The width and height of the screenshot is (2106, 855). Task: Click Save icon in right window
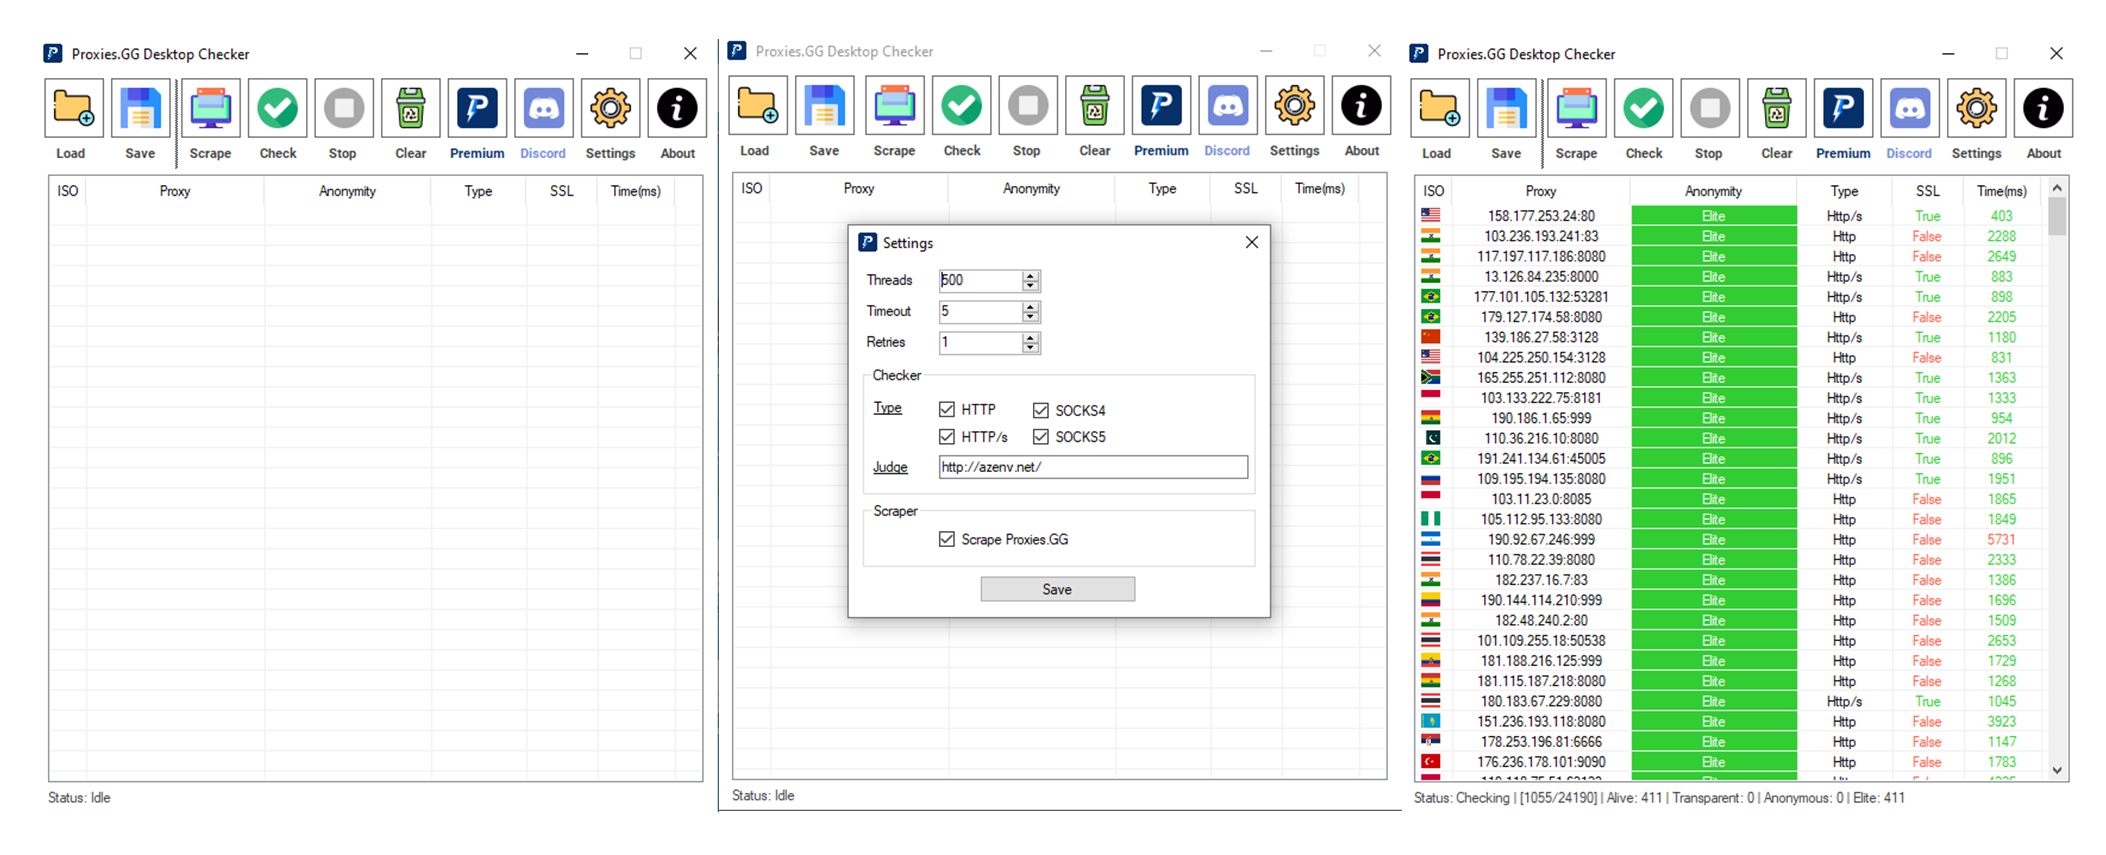(1506, 108)
